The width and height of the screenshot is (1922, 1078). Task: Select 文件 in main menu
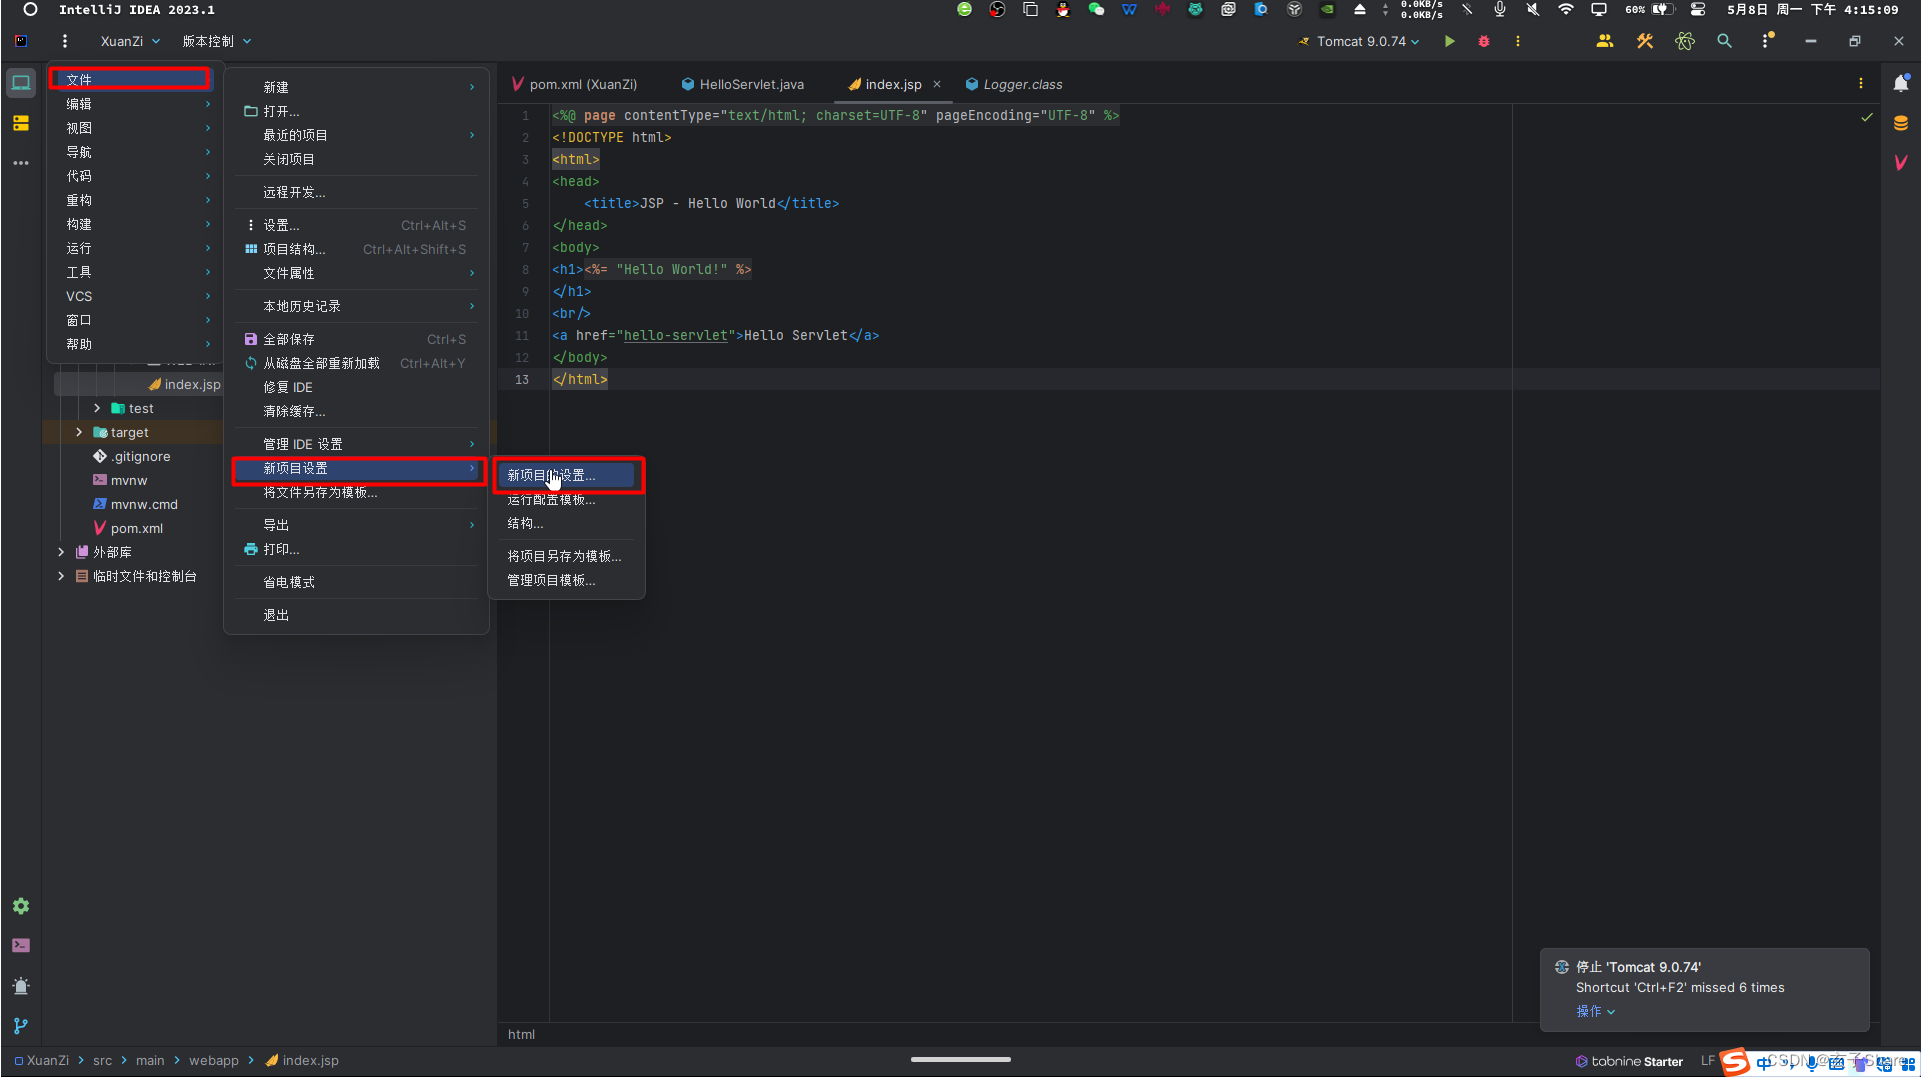(130, 79)
